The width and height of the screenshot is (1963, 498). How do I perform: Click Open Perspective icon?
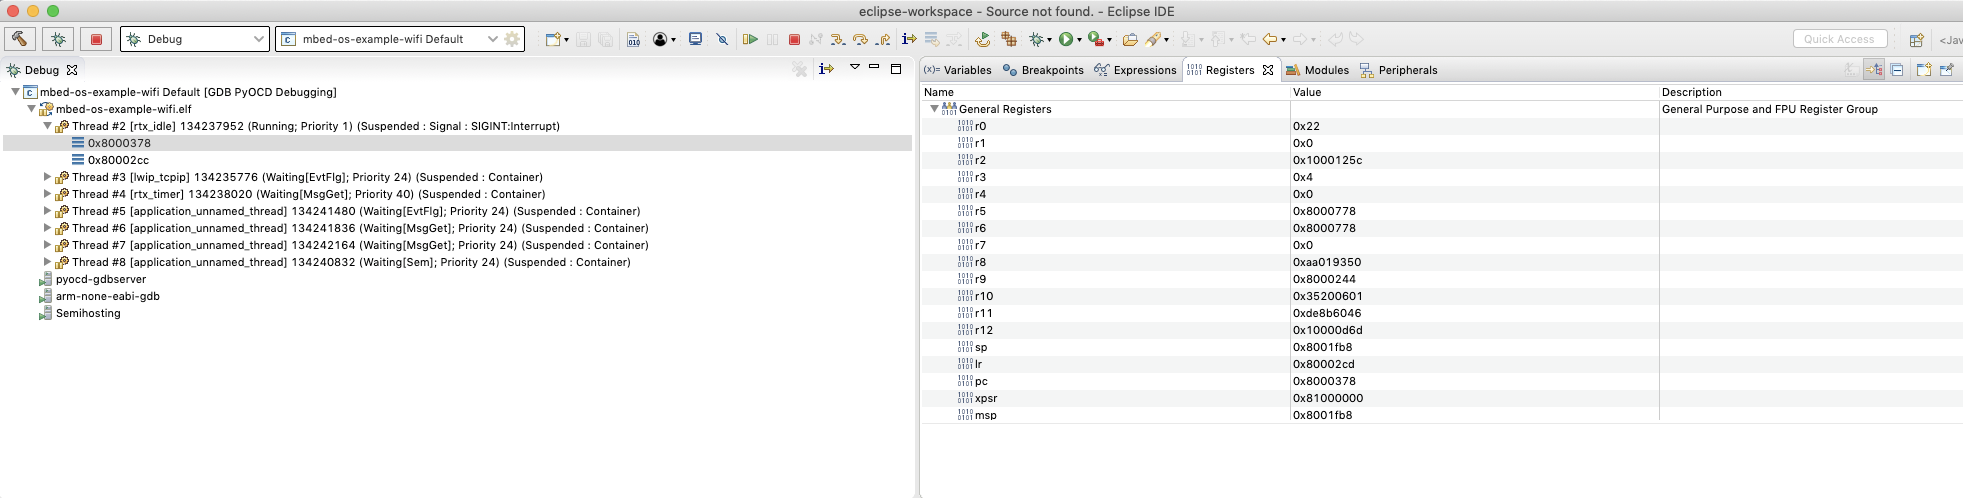[1916, 40]
